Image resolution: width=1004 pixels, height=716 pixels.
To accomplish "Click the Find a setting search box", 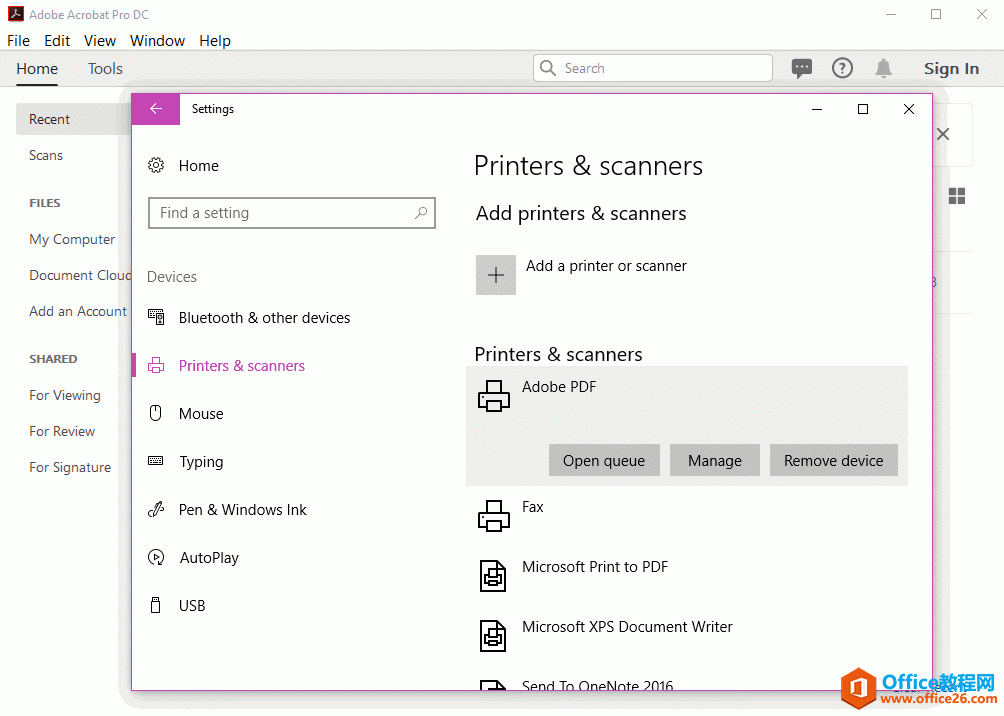I will [291, 213].
